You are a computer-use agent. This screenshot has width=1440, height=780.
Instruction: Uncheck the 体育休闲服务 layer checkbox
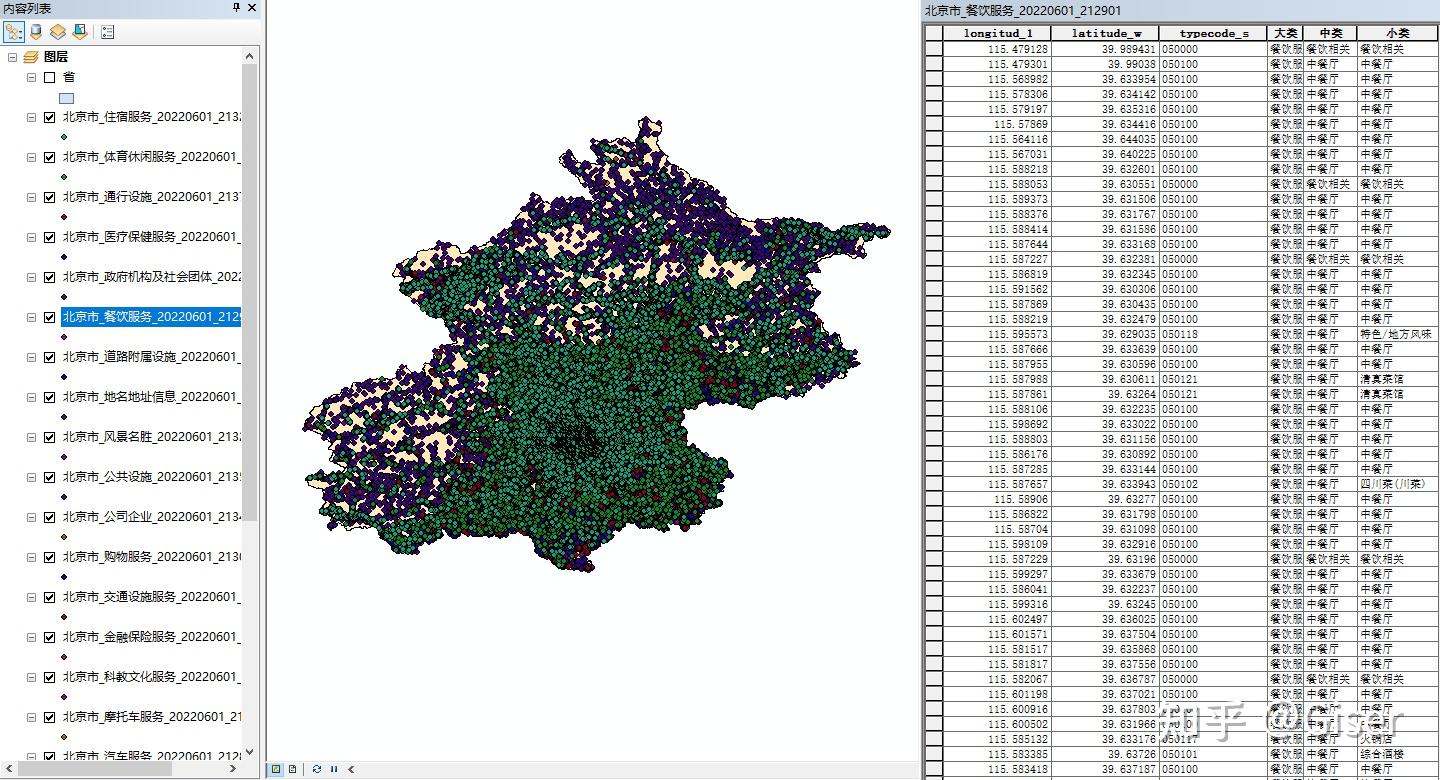click(x=49, y=157)
